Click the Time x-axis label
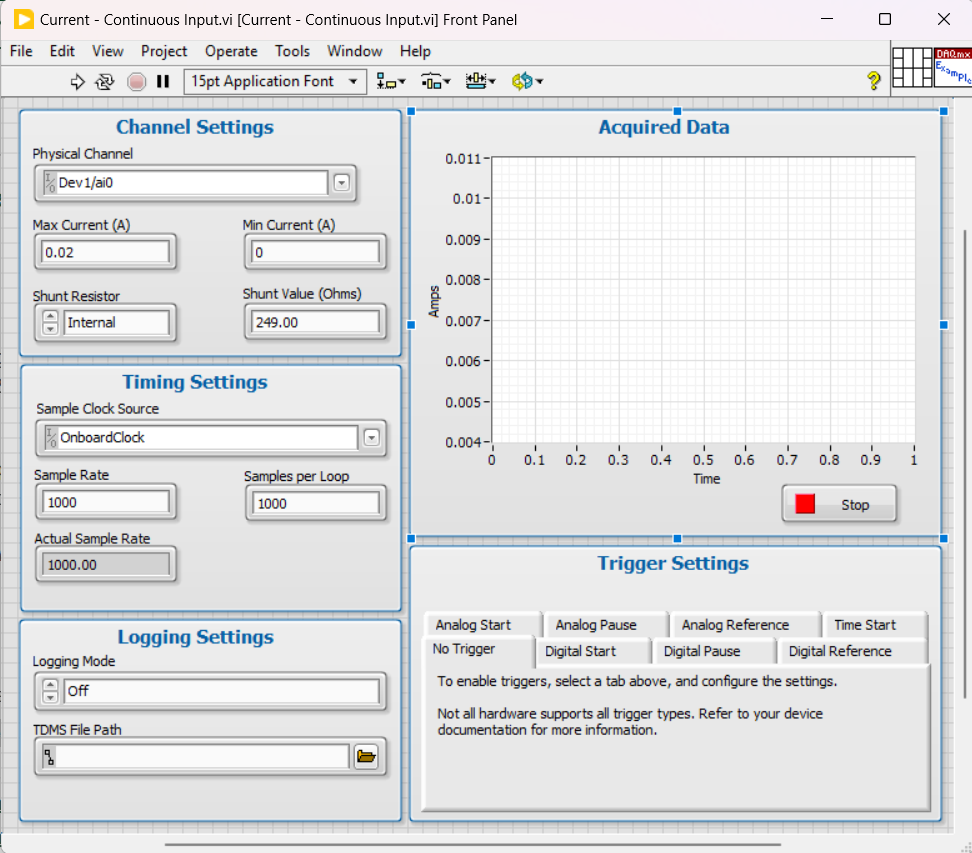The width and height of the screenshot is (972, 853). click(x=707, y=479)
